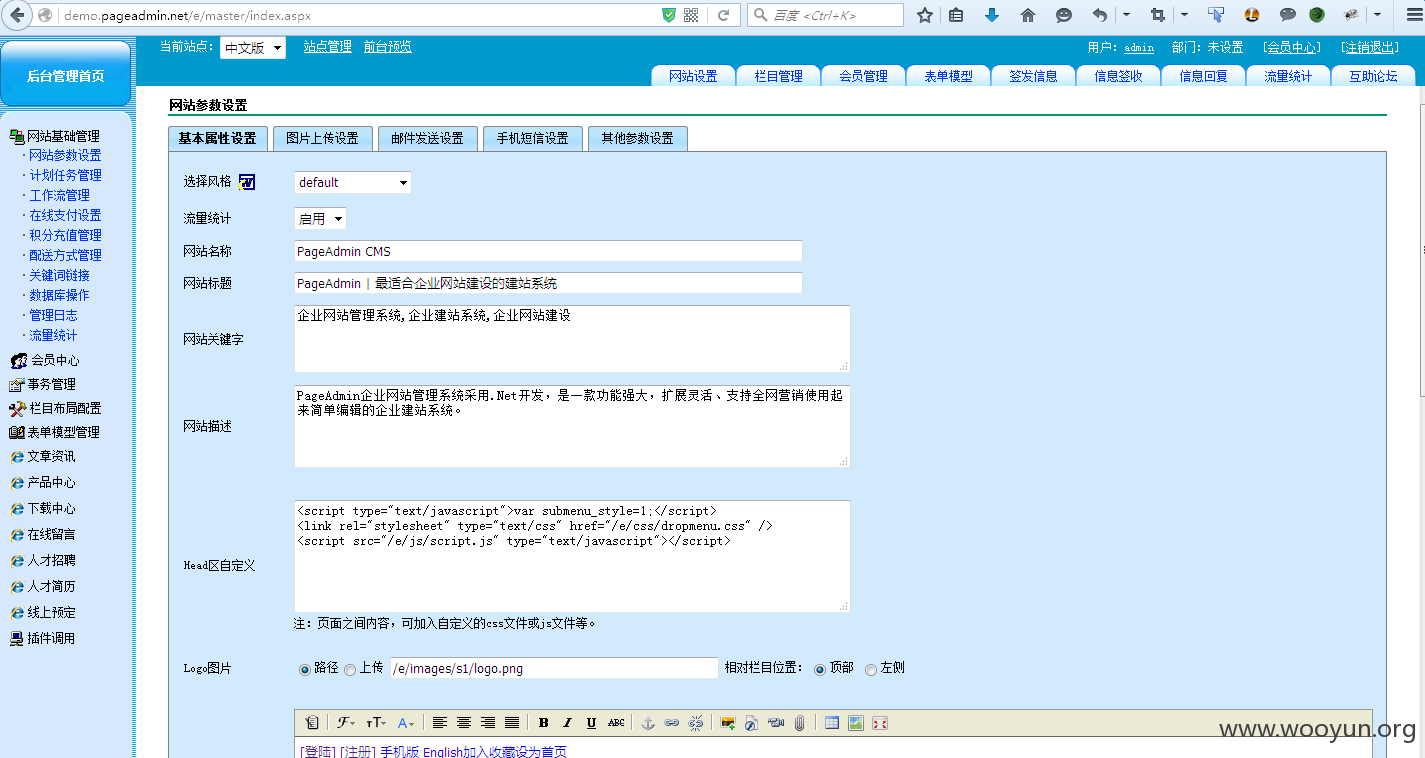The width and height of the screenshot is (1425, 758).
Task: Click the 会员中心 link in header
Action: click(1291, 47)
